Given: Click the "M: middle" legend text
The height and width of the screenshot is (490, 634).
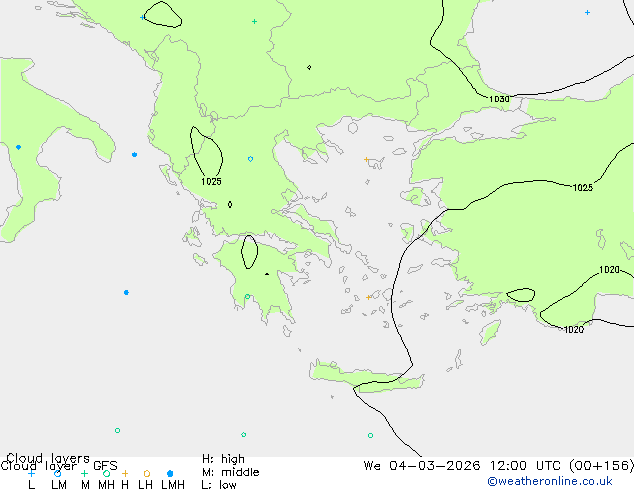Looking at the screenshot, I should tap(230, 472).
